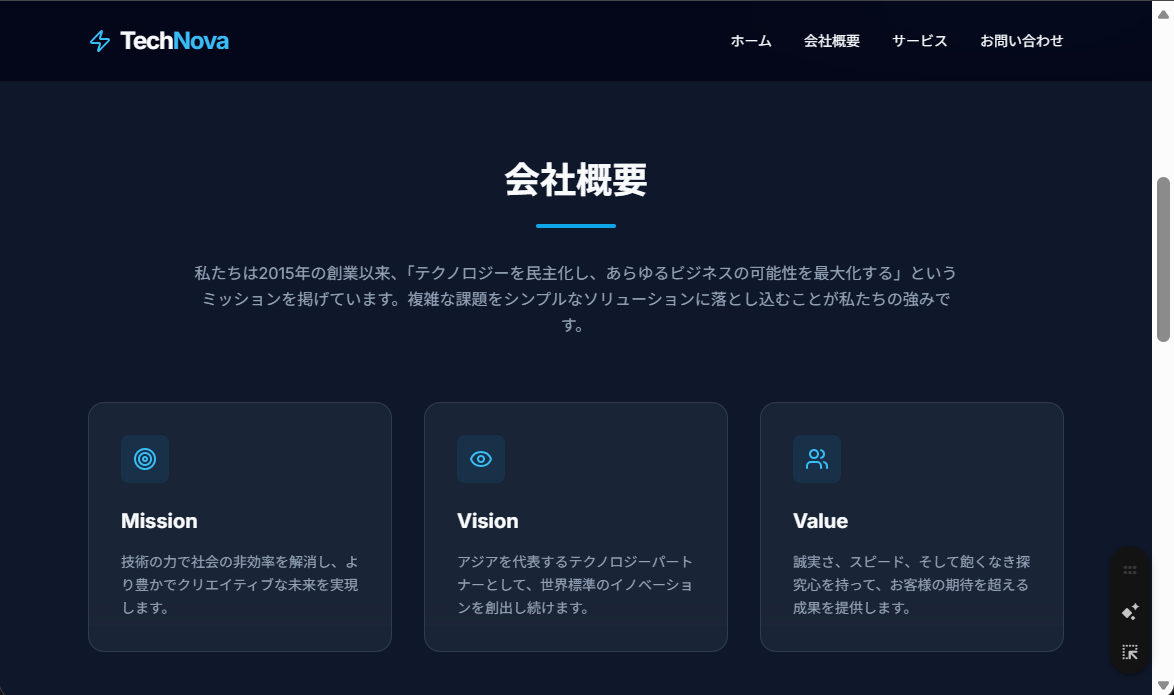
Task: Select the Mission card
Action: pos(239,525)
